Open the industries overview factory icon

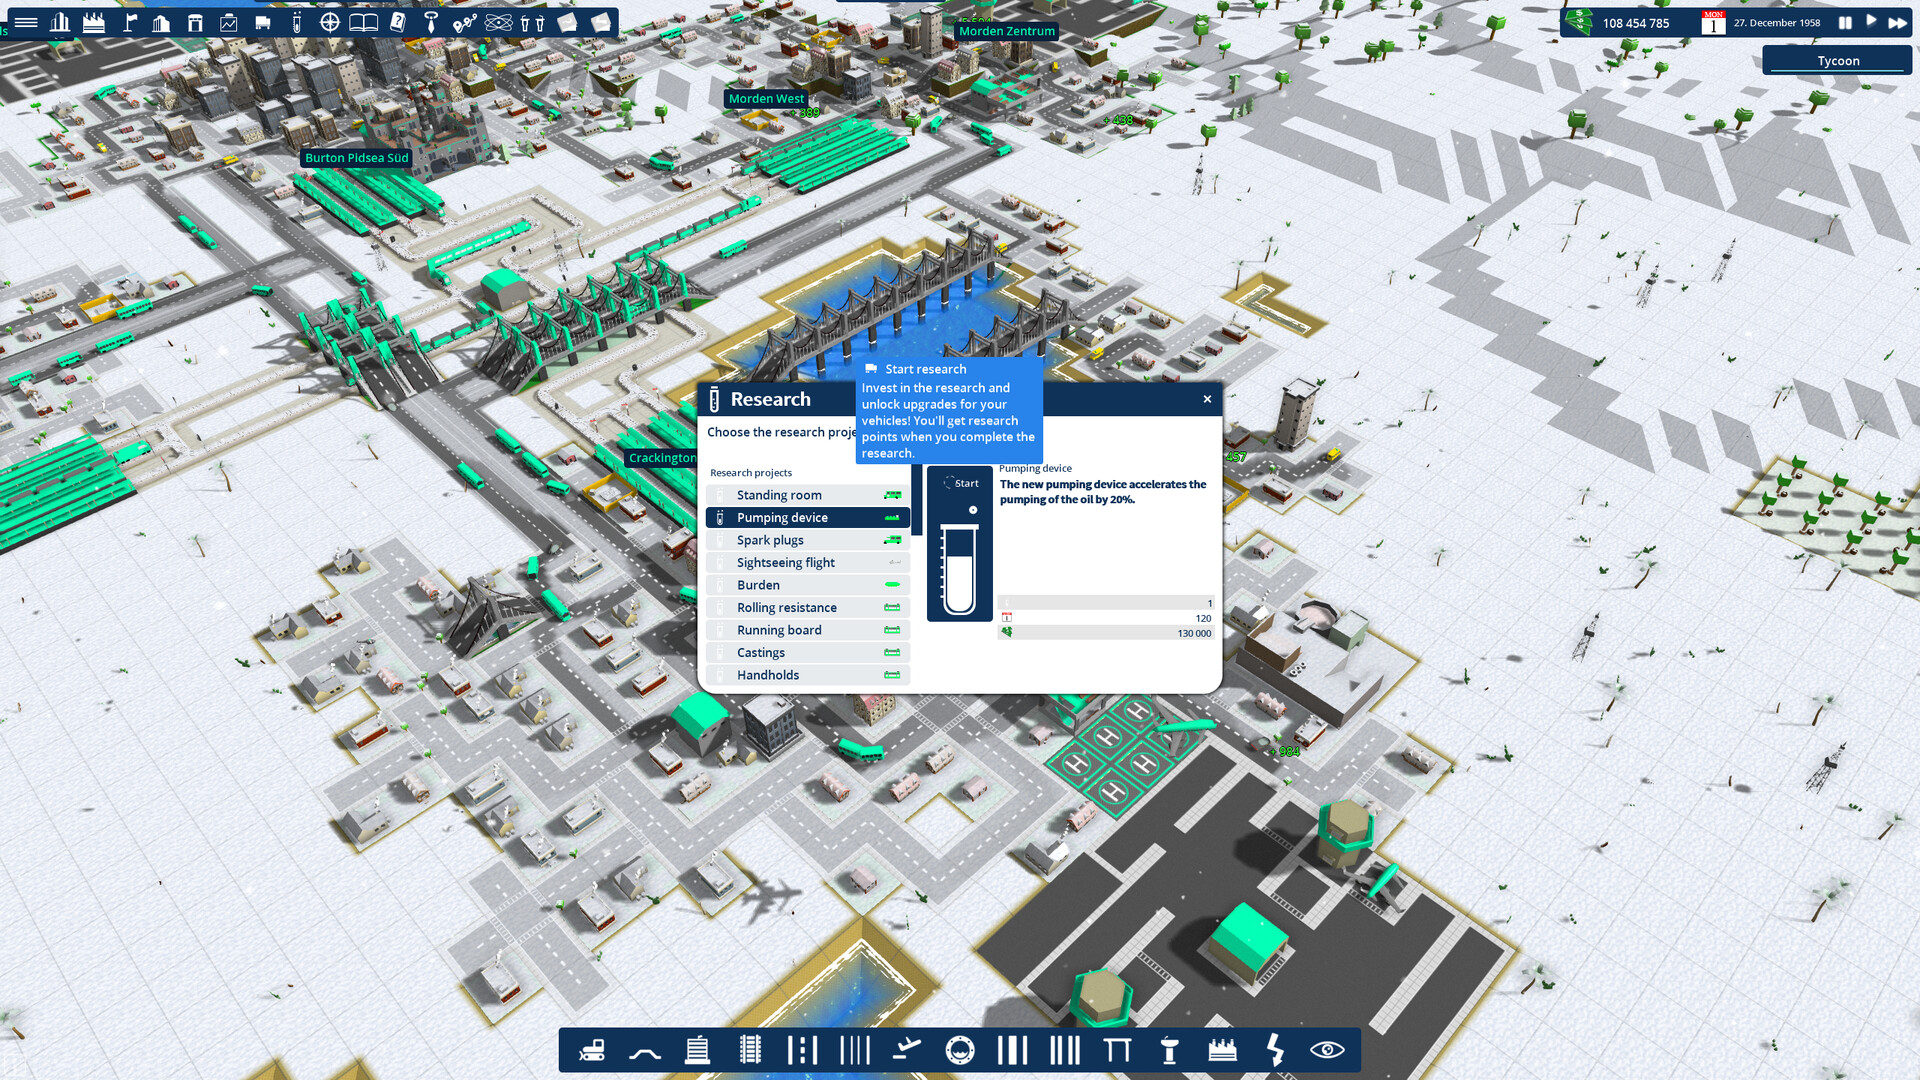tap(94, 21)
